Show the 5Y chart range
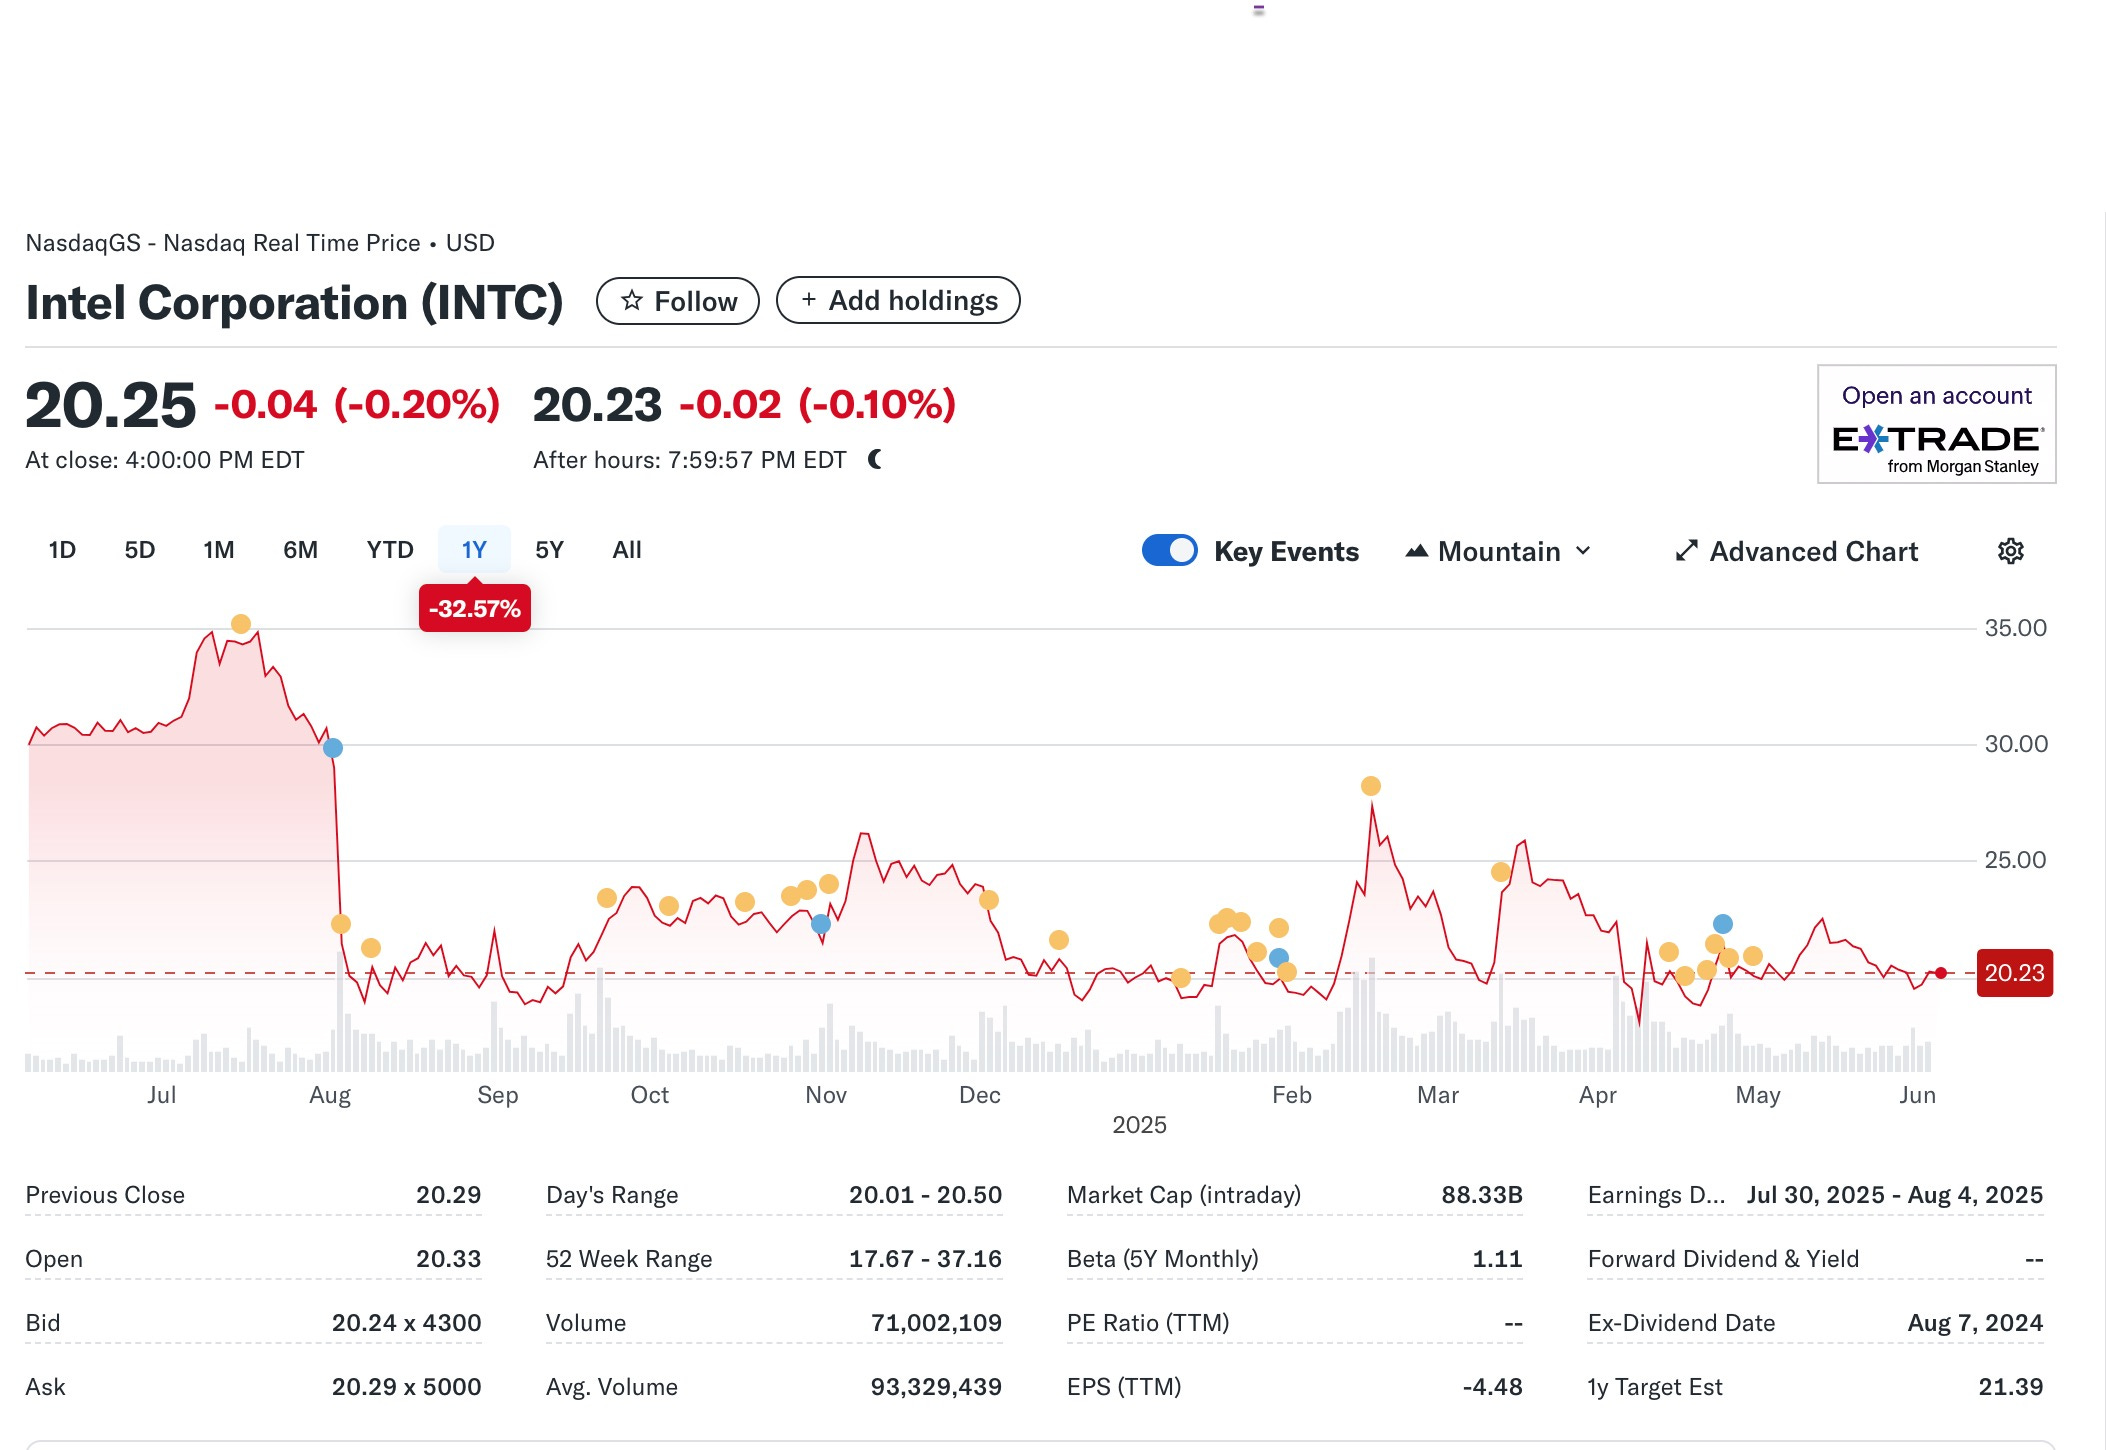Screen dimensions: 2106x1450 (x=549, y=550)
